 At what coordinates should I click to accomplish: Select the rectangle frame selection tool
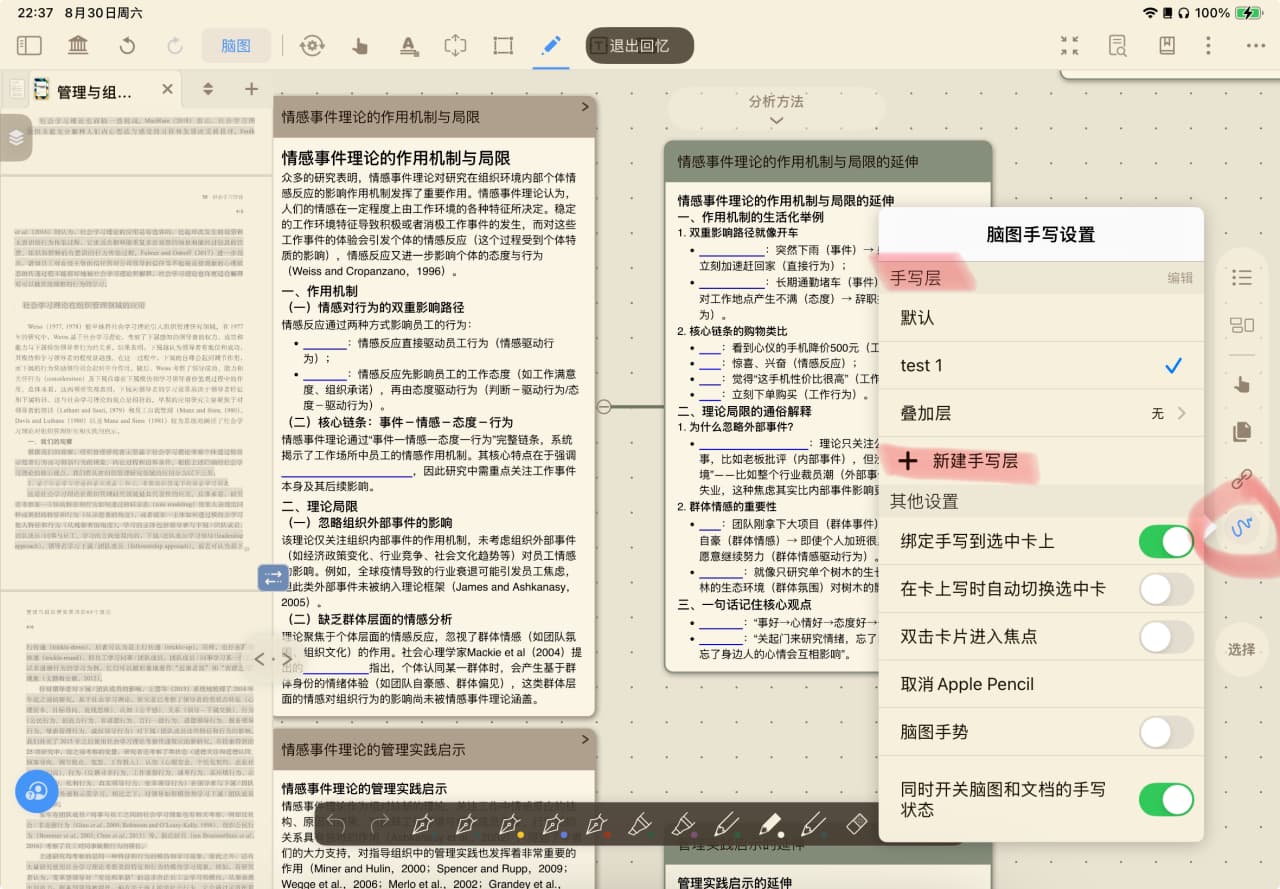(x=503, y=45)
